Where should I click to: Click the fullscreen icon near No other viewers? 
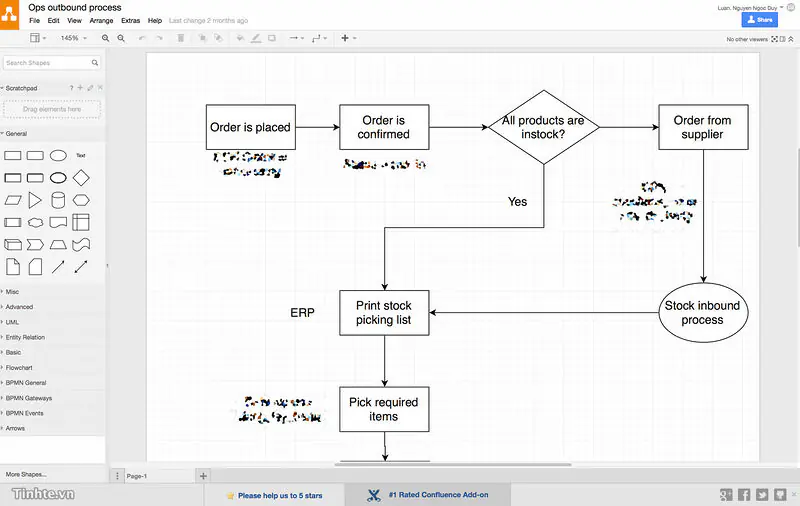pos(774,39)
